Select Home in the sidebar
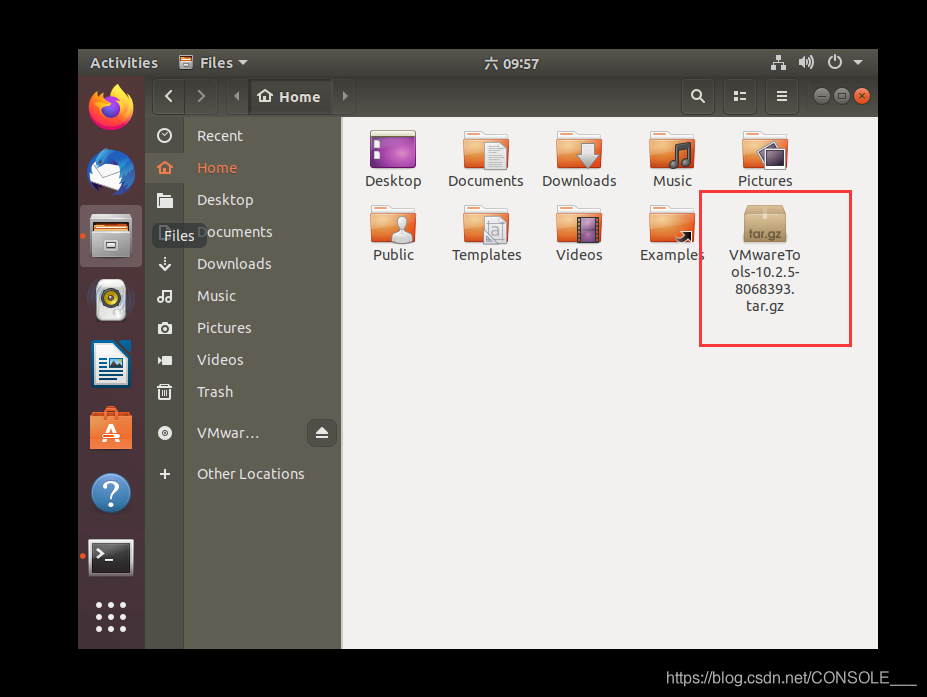 244,168
